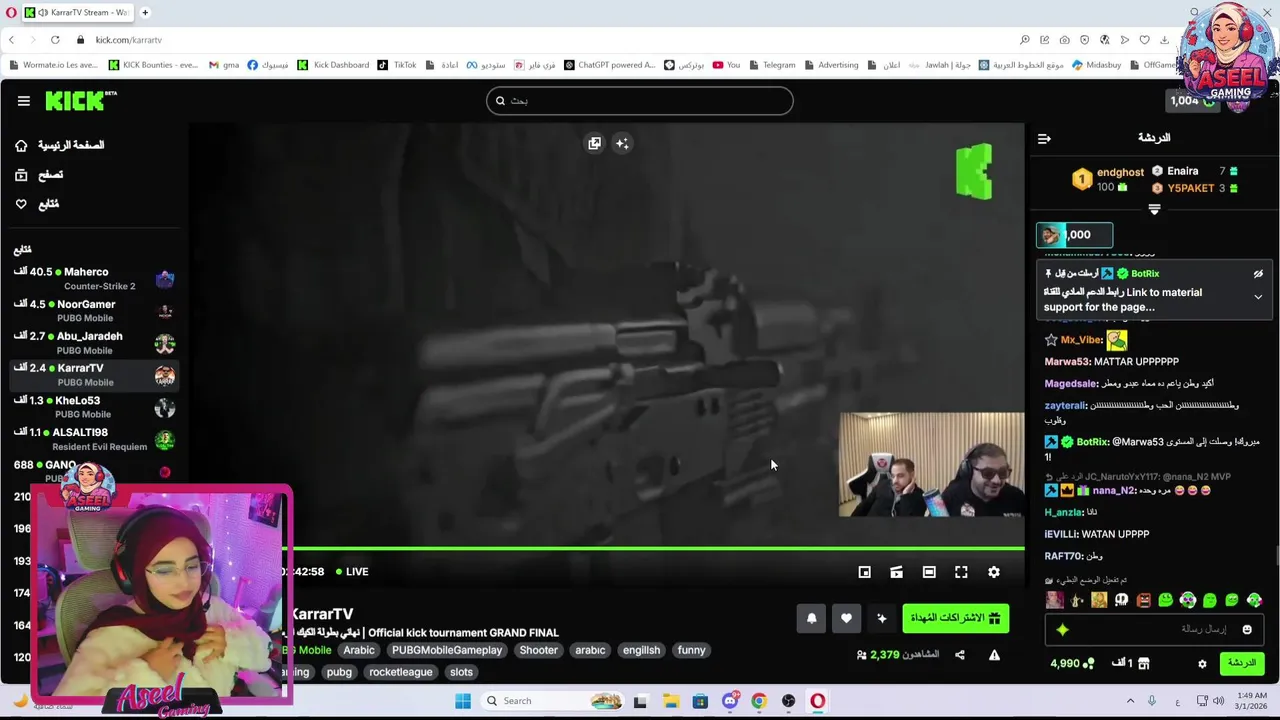1280x720 pixels.
Task: Select the slots tag
Action: coord(461,672)
